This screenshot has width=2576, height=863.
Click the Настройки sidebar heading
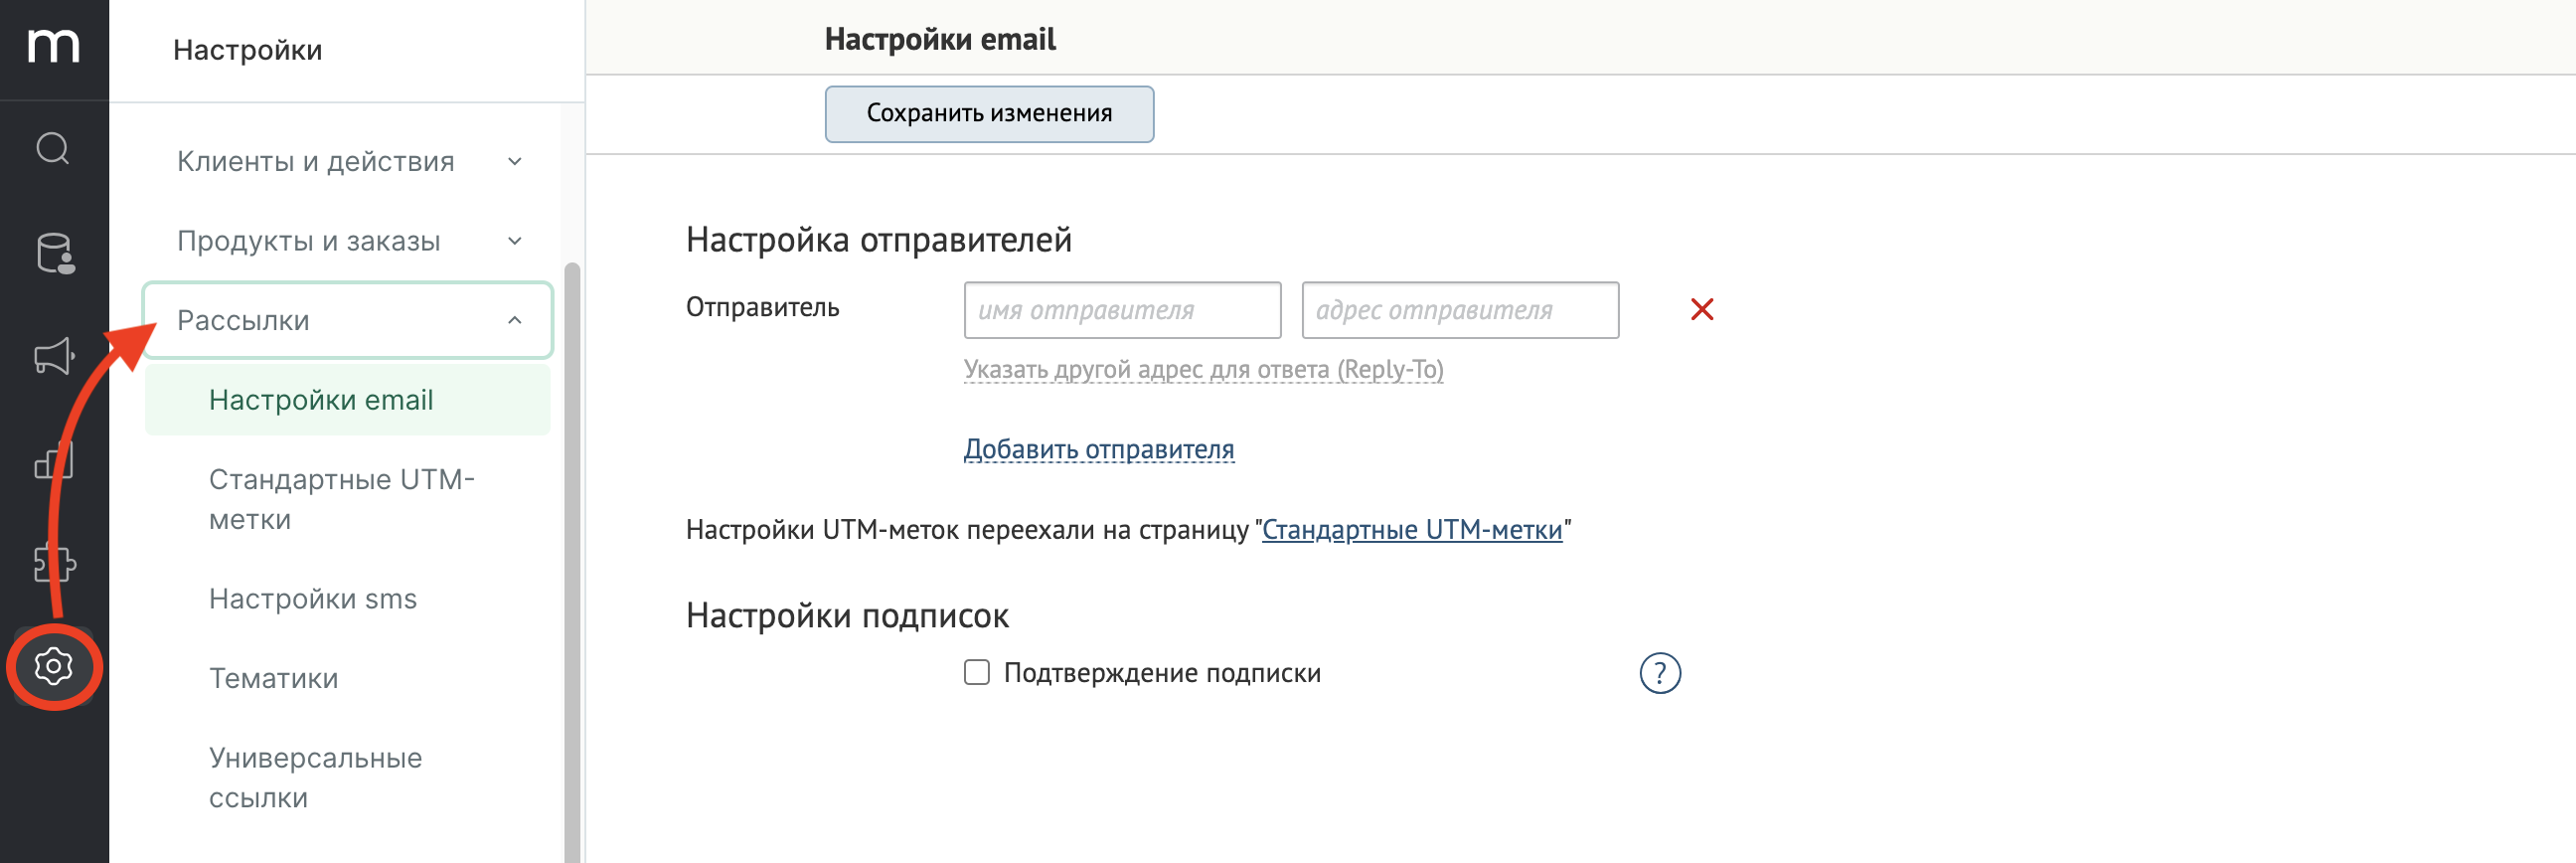click(248, 50)
